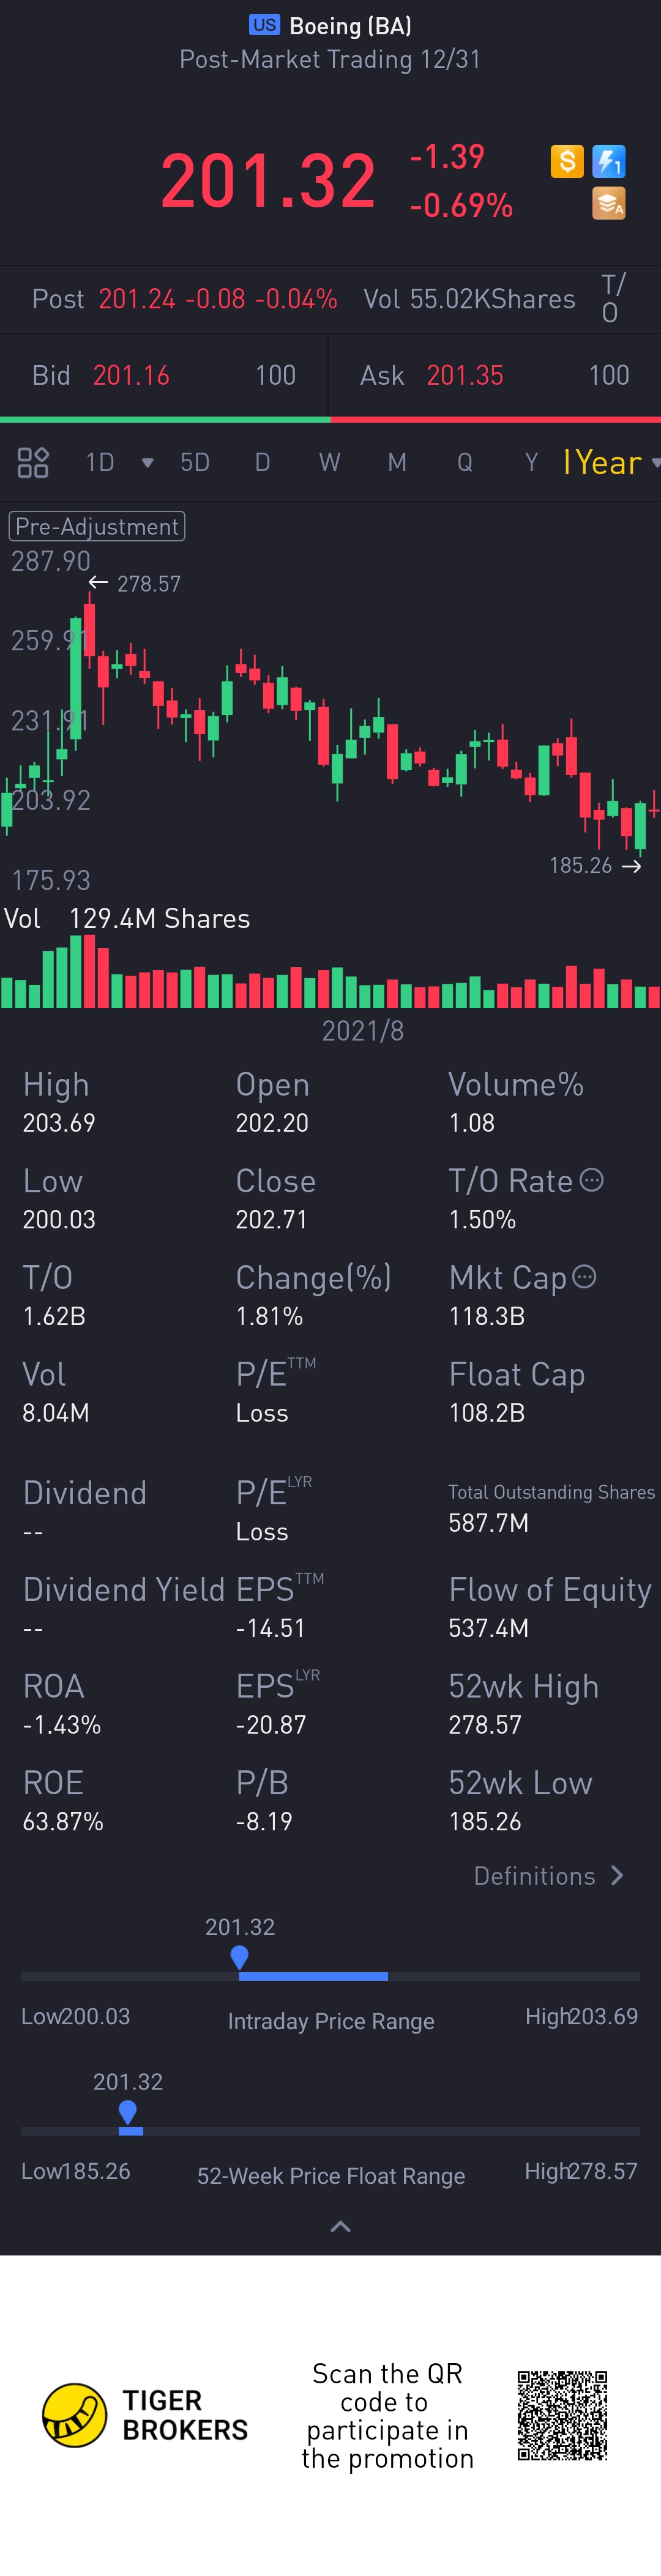This screenshot has width=661, height=2576.
Task: Click the info icon beside Mkt Cap
Action: point(585,1276)
